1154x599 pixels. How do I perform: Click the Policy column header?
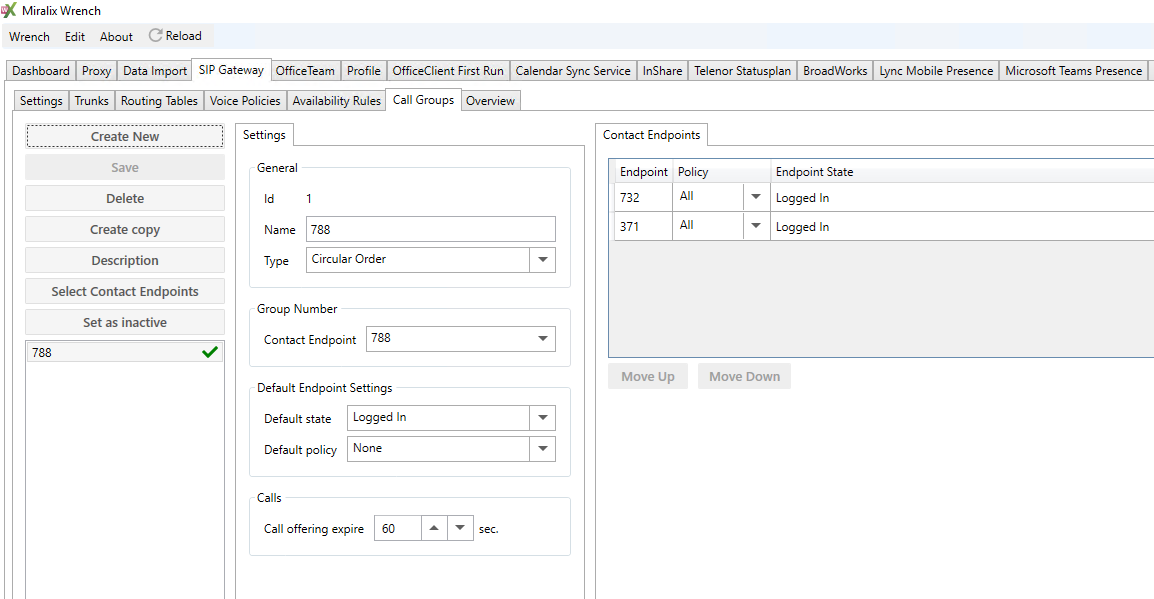pyautogui.click(x=721, y=171)
